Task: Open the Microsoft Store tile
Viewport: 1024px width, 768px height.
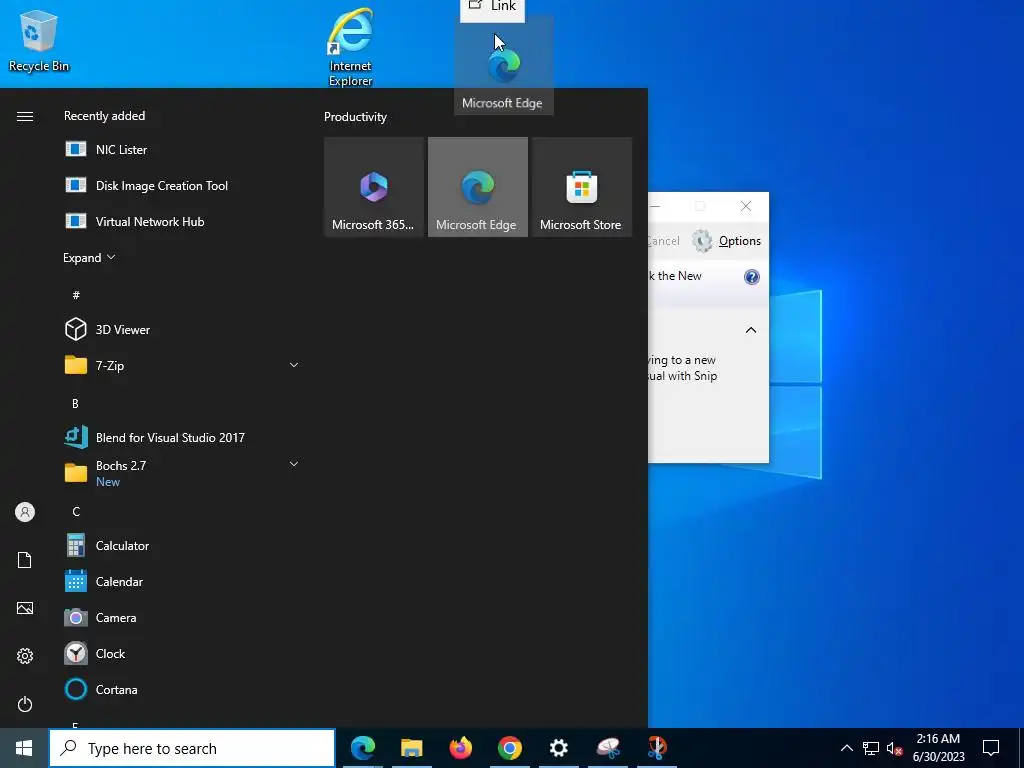Action: coord(582,187)
